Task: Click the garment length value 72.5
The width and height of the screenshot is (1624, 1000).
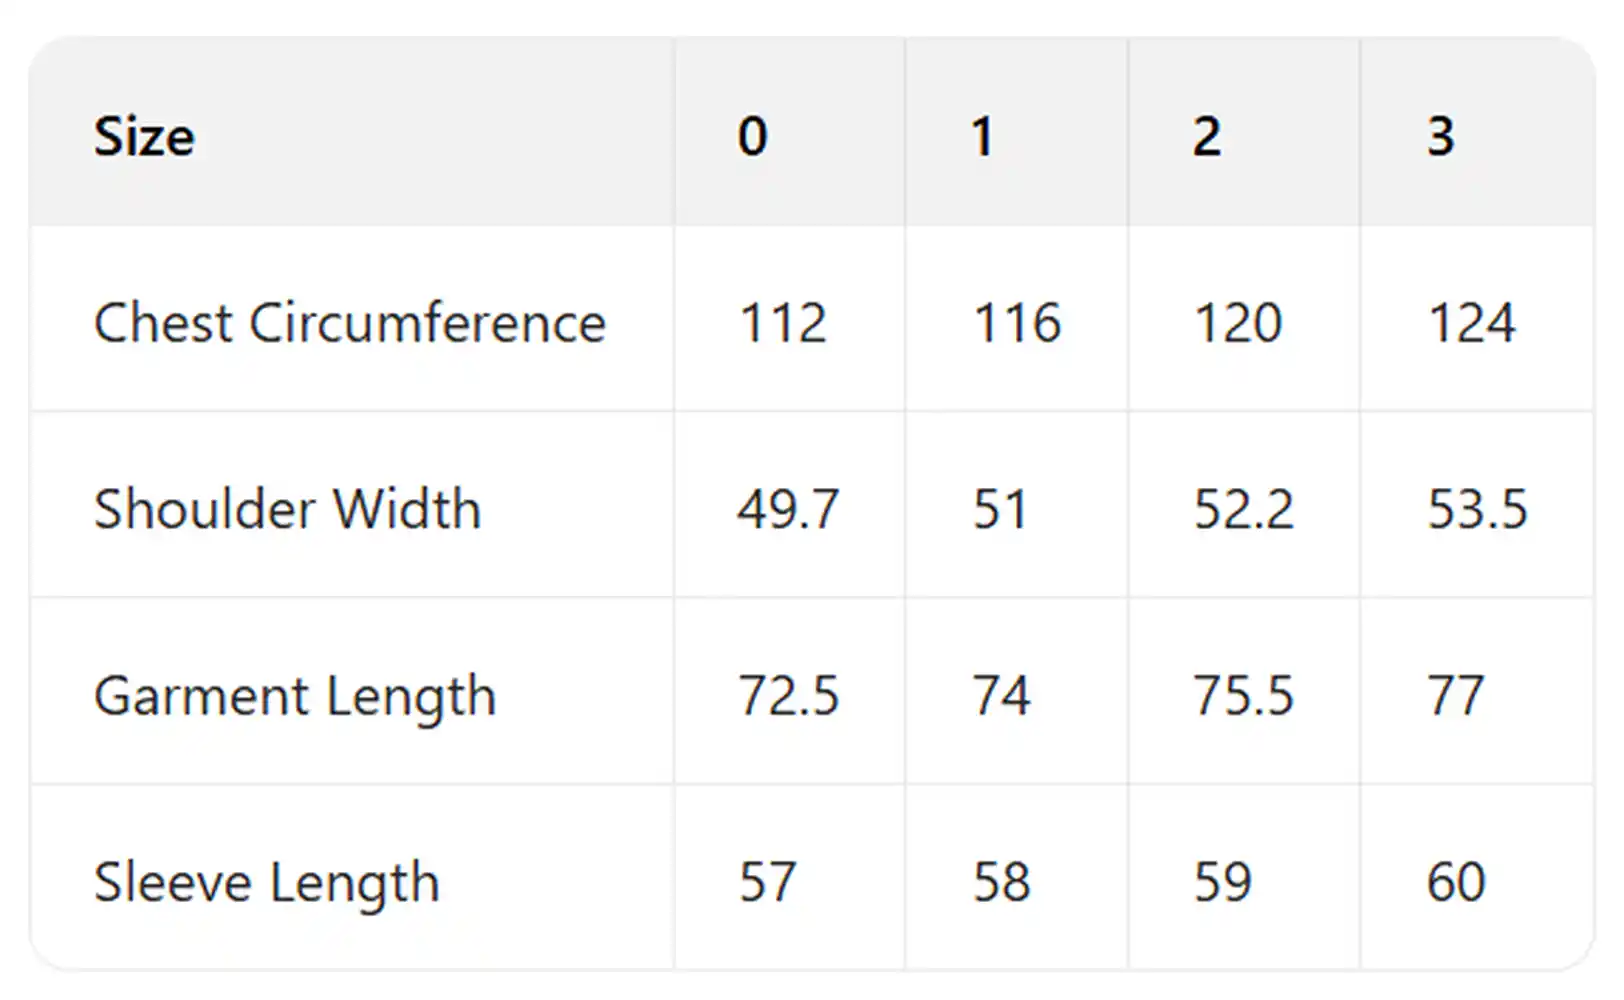Action: point(788,696)
